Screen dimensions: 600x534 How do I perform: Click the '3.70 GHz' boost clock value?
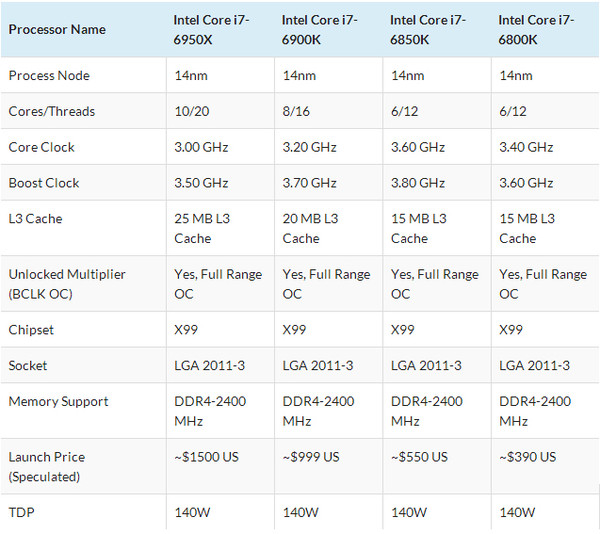[310, 183]
